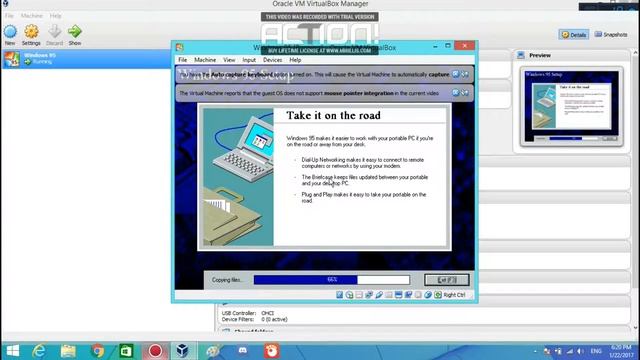Click scrollbar up arrow in details pane
The image size is (640, 360).
(636, 53)
